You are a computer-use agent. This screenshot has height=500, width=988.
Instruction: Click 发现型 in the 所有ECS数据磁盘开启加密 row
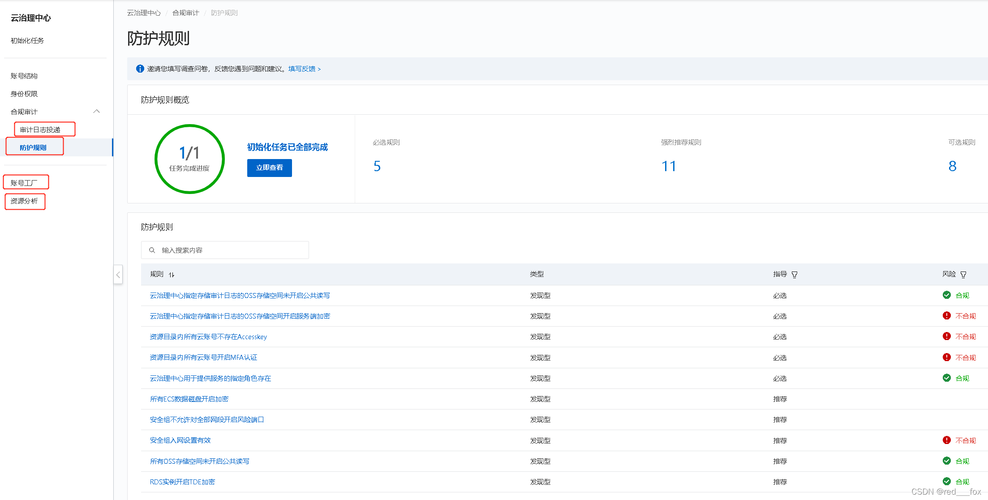pos(541,399)
